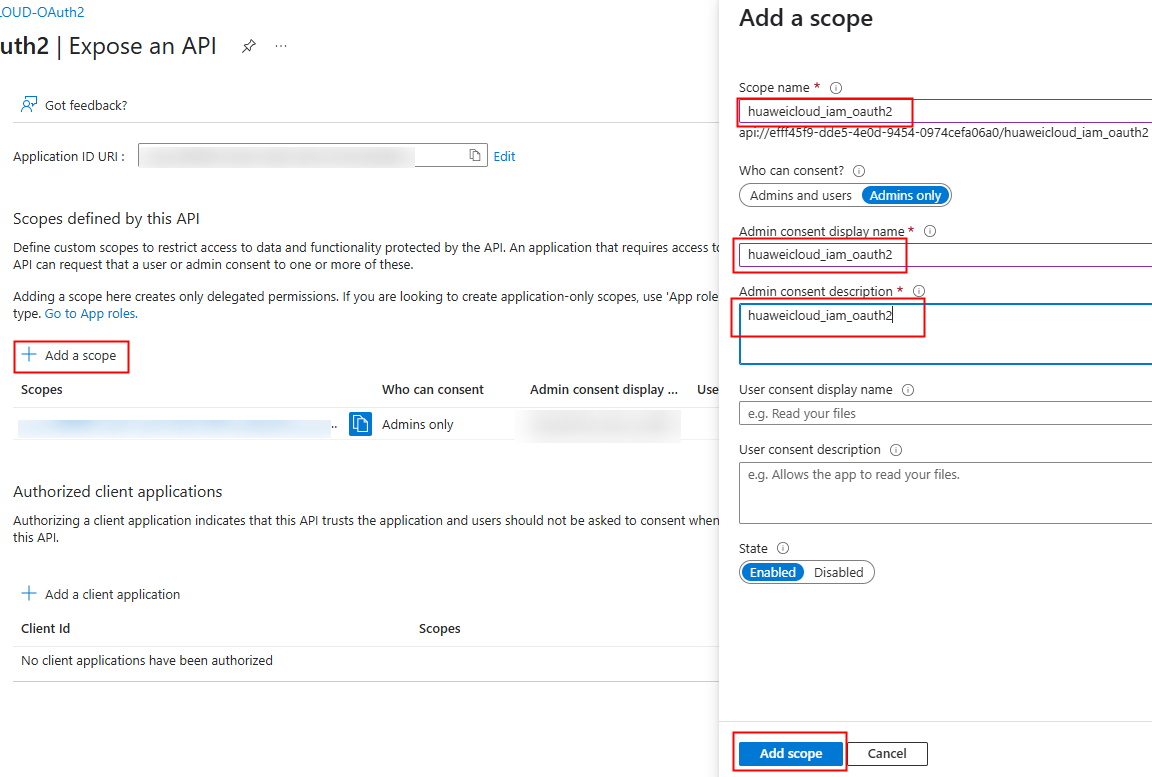Click the User consent display name field
Screen dimensions: 1152x777
[946, 413]
